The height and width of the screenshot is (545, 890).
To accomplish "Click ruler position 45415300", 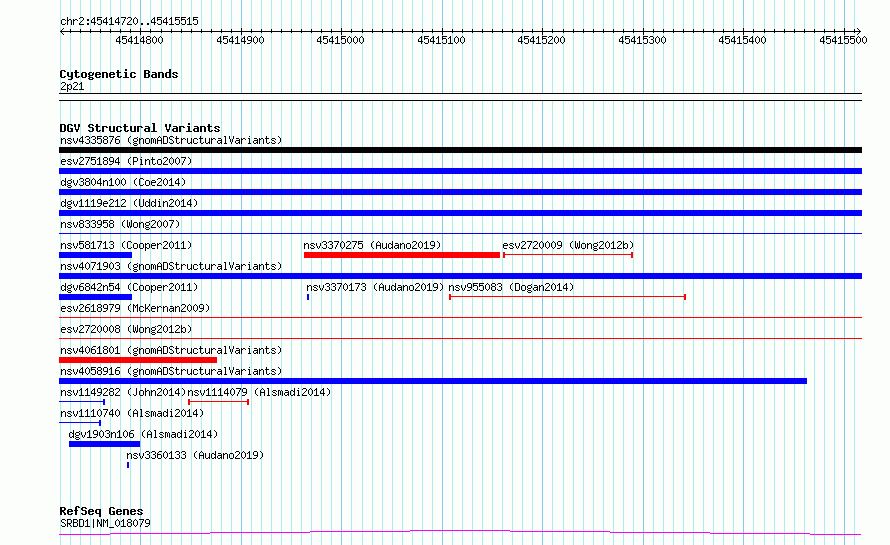I will pos(643,40).
